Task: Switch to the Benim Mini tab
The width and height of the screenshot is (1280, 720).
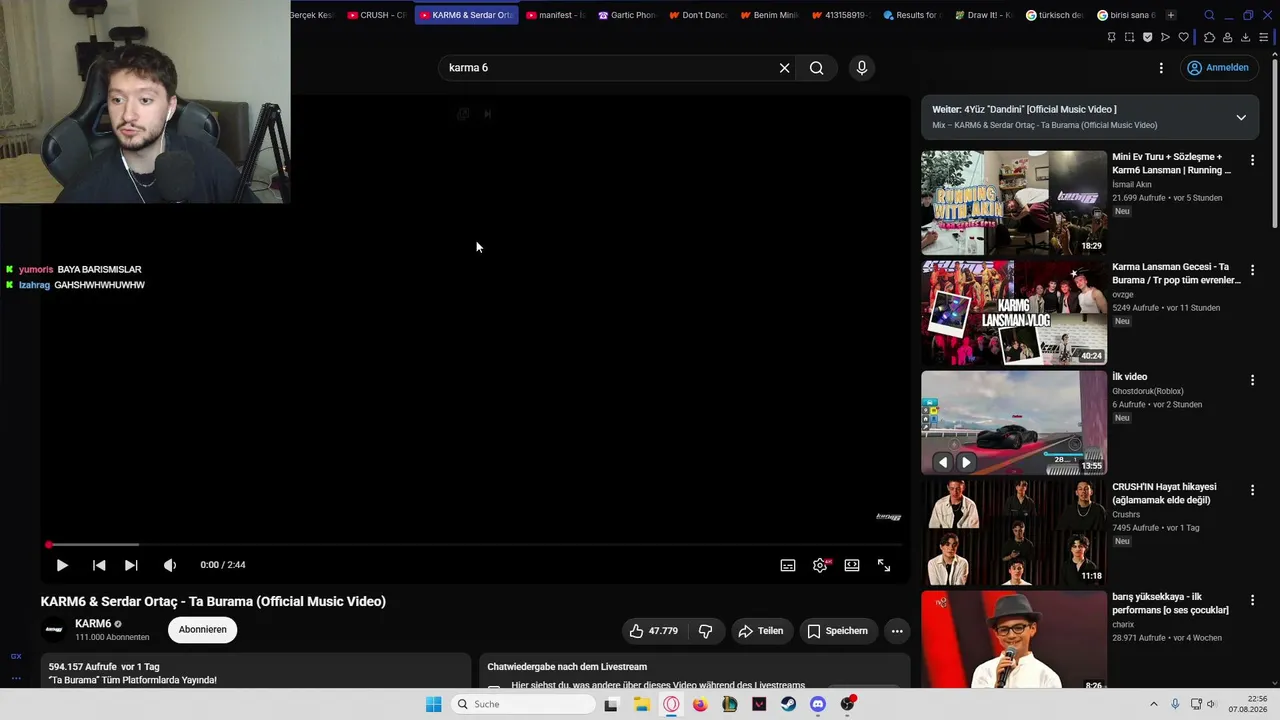Action: coord(770,15)
